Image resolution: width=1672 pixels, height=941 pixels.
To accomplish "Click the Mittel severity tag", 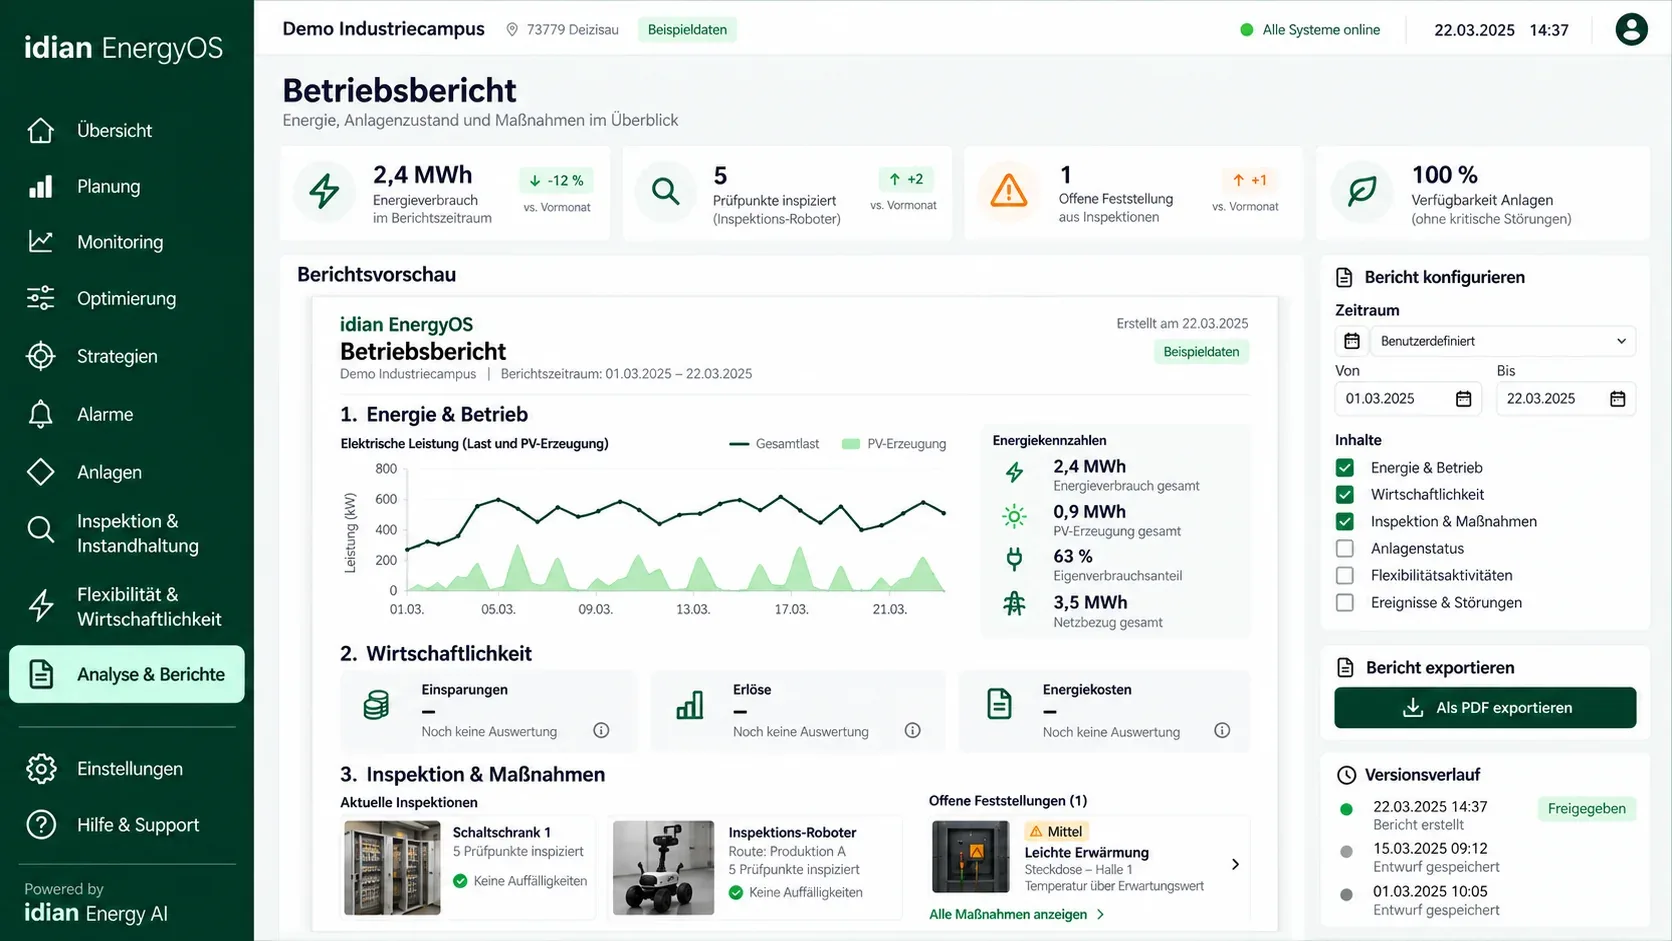I will coord(1056,832).
